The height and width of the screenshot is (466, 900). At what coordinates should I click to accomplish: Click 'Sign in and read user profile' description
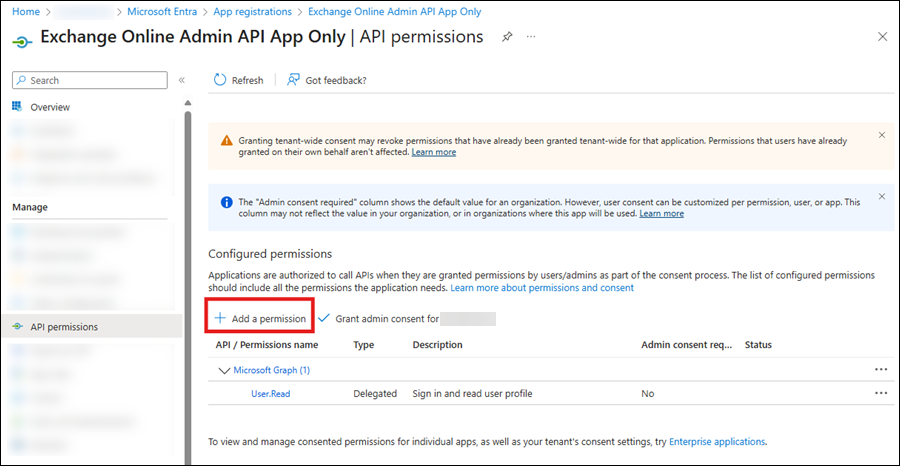point(472,394)
